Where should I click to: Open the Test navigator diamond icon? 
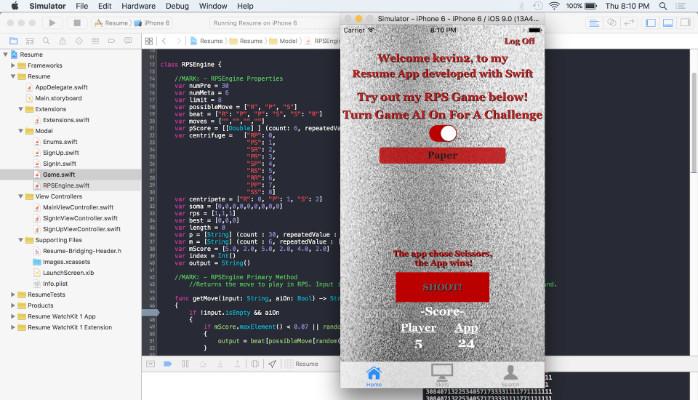click(79, 41)
